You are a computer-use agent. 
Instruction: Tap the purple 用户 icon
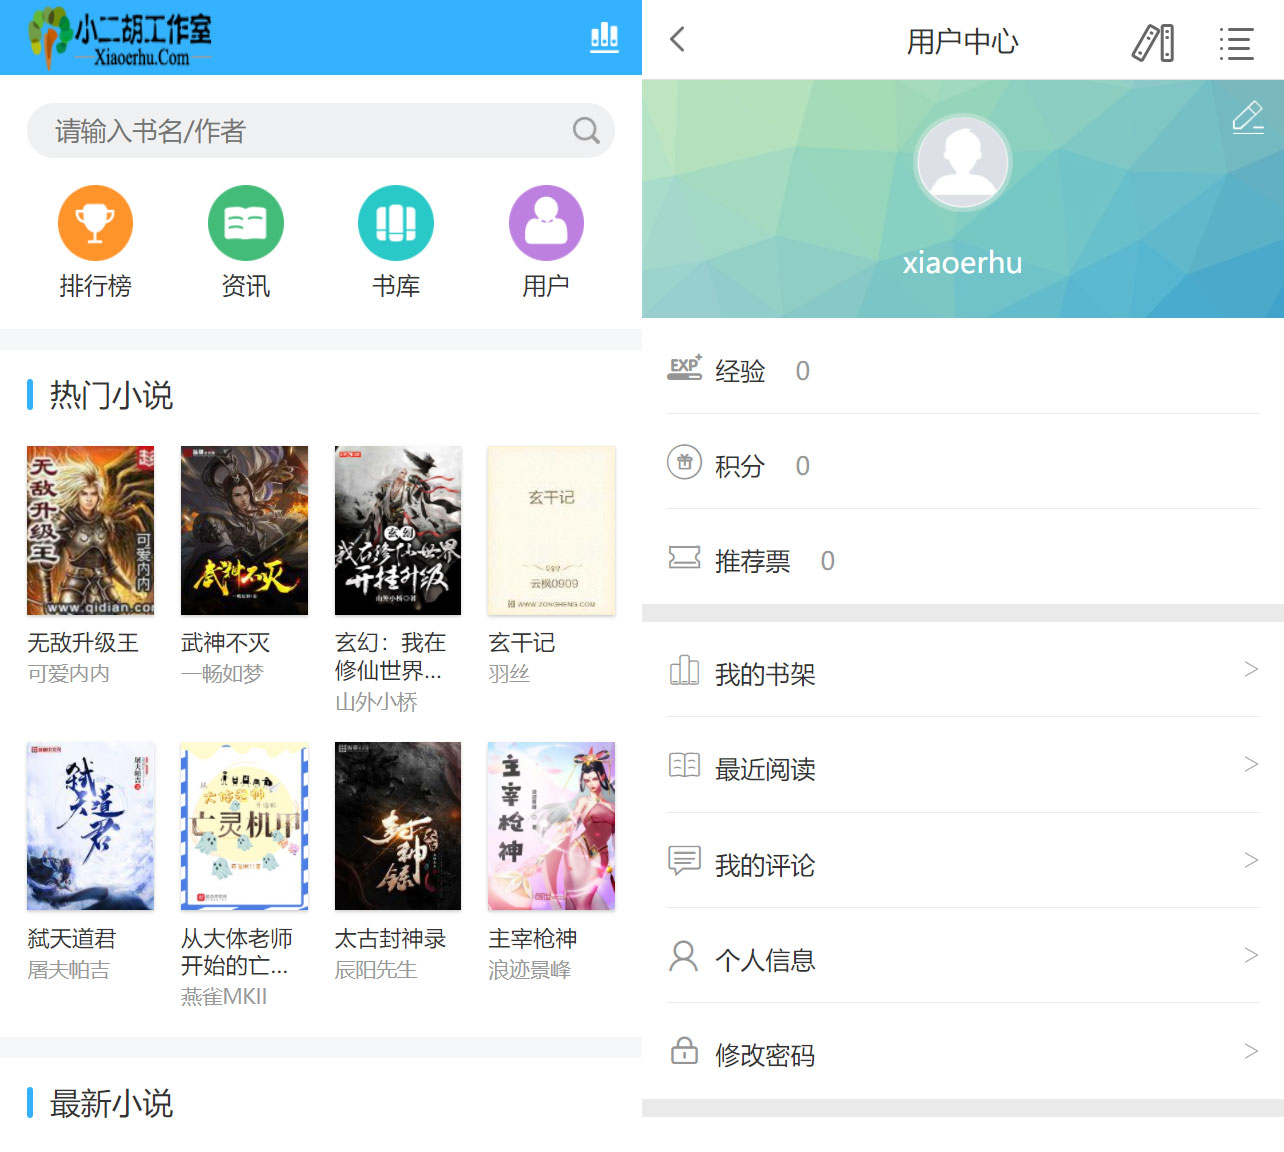[x=546, y=223]
